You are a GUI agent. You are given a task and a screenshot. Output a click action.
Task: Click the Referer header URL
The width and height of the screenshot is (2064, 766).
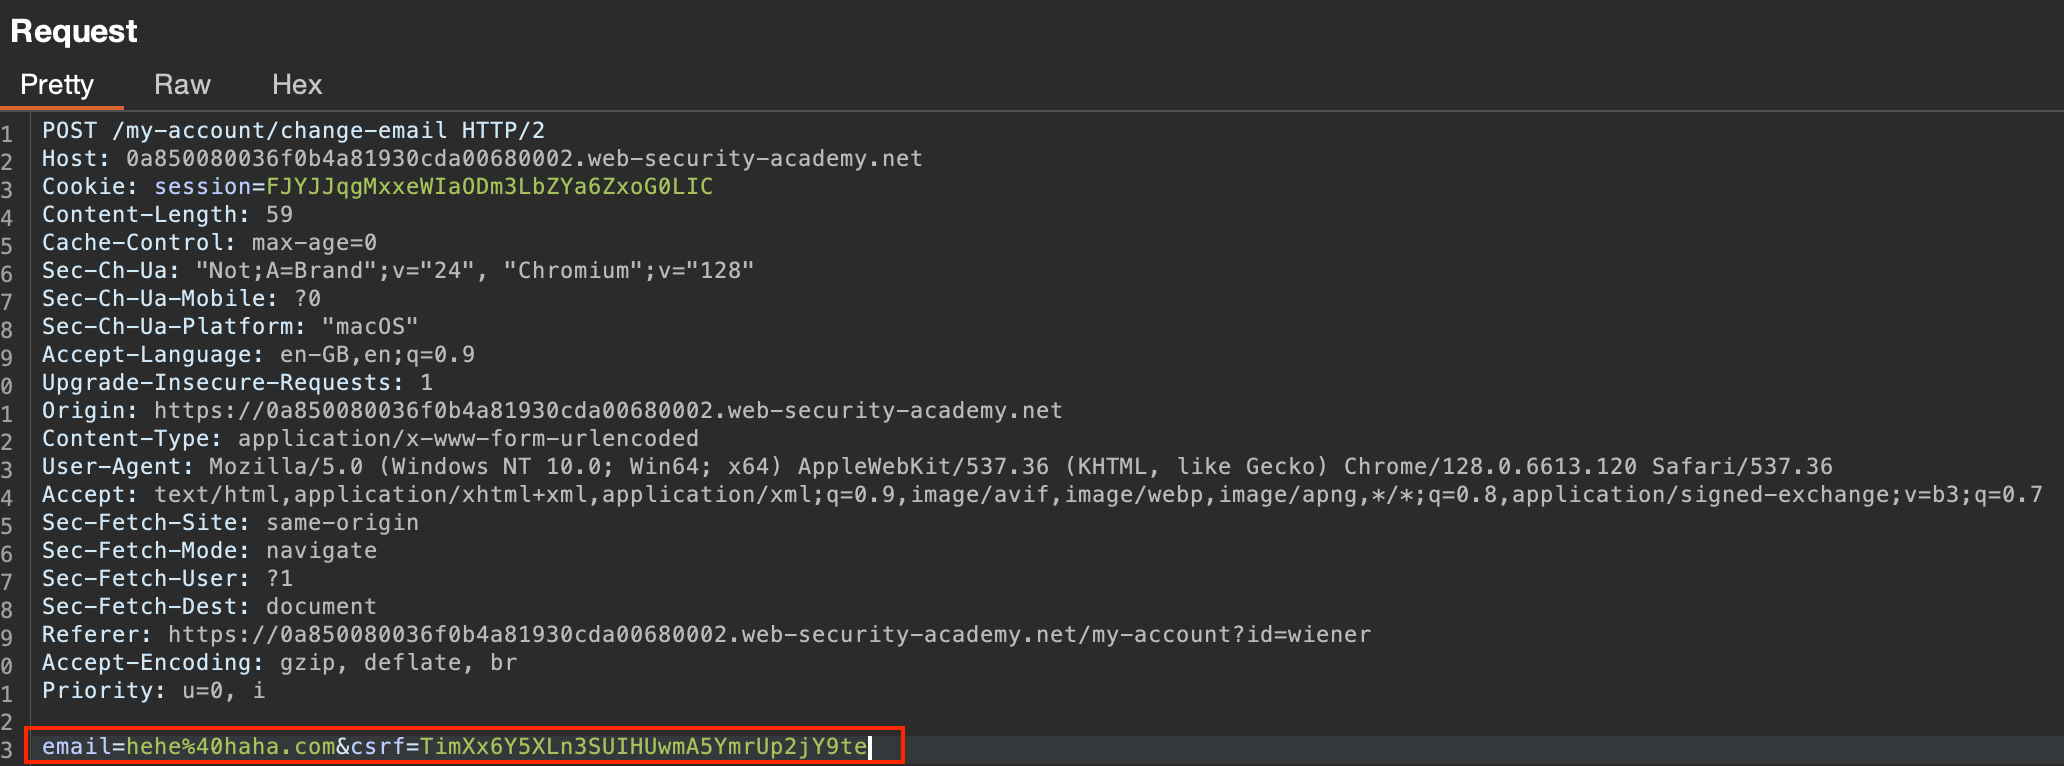point(768,635)
